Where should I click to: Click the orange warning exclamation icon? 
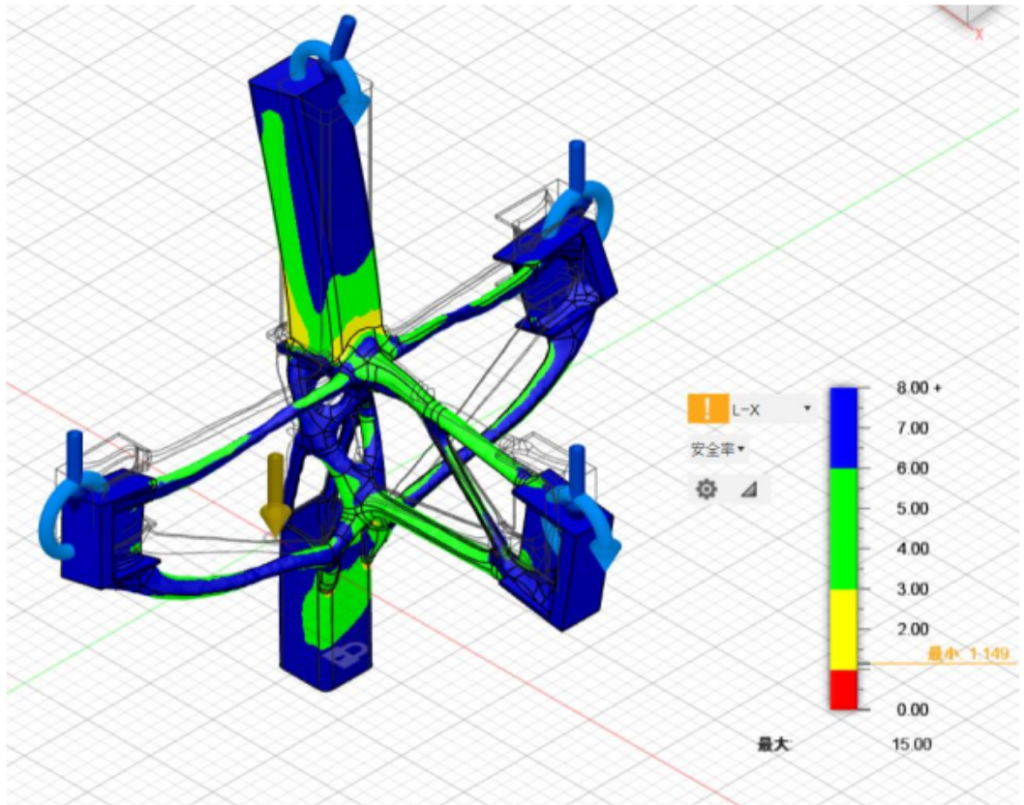(708, 408)
